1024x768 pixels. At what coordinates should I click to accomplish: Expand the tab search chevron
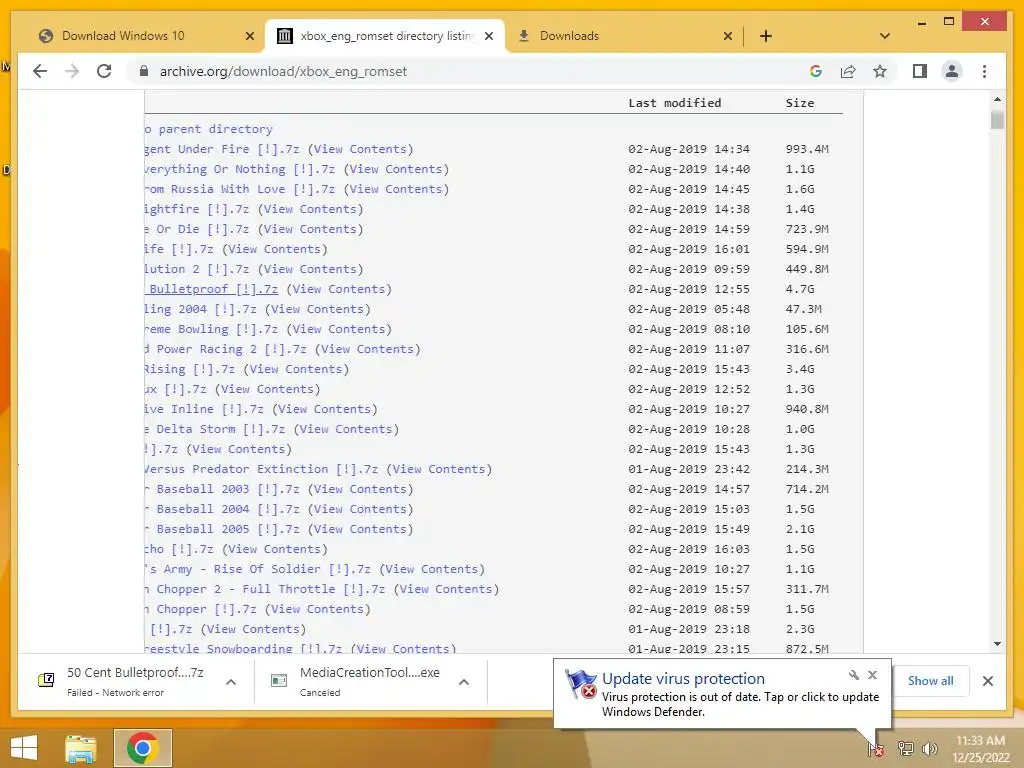click(885, 36)
